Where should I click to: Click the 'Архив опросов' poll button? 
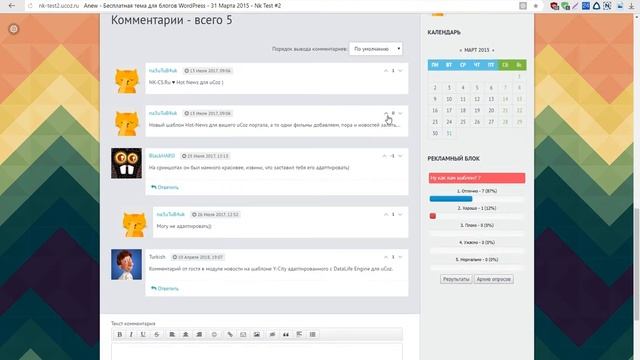pyautogui.click(x=493, y=279)
